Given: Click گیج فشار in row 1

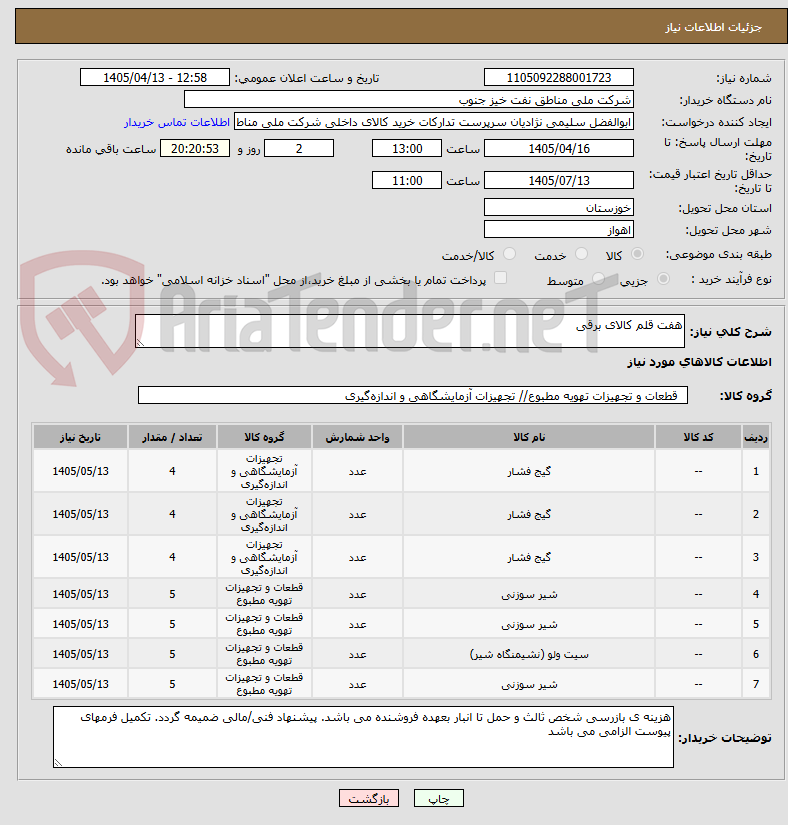Looking at the screenshot, I should 529,471.
